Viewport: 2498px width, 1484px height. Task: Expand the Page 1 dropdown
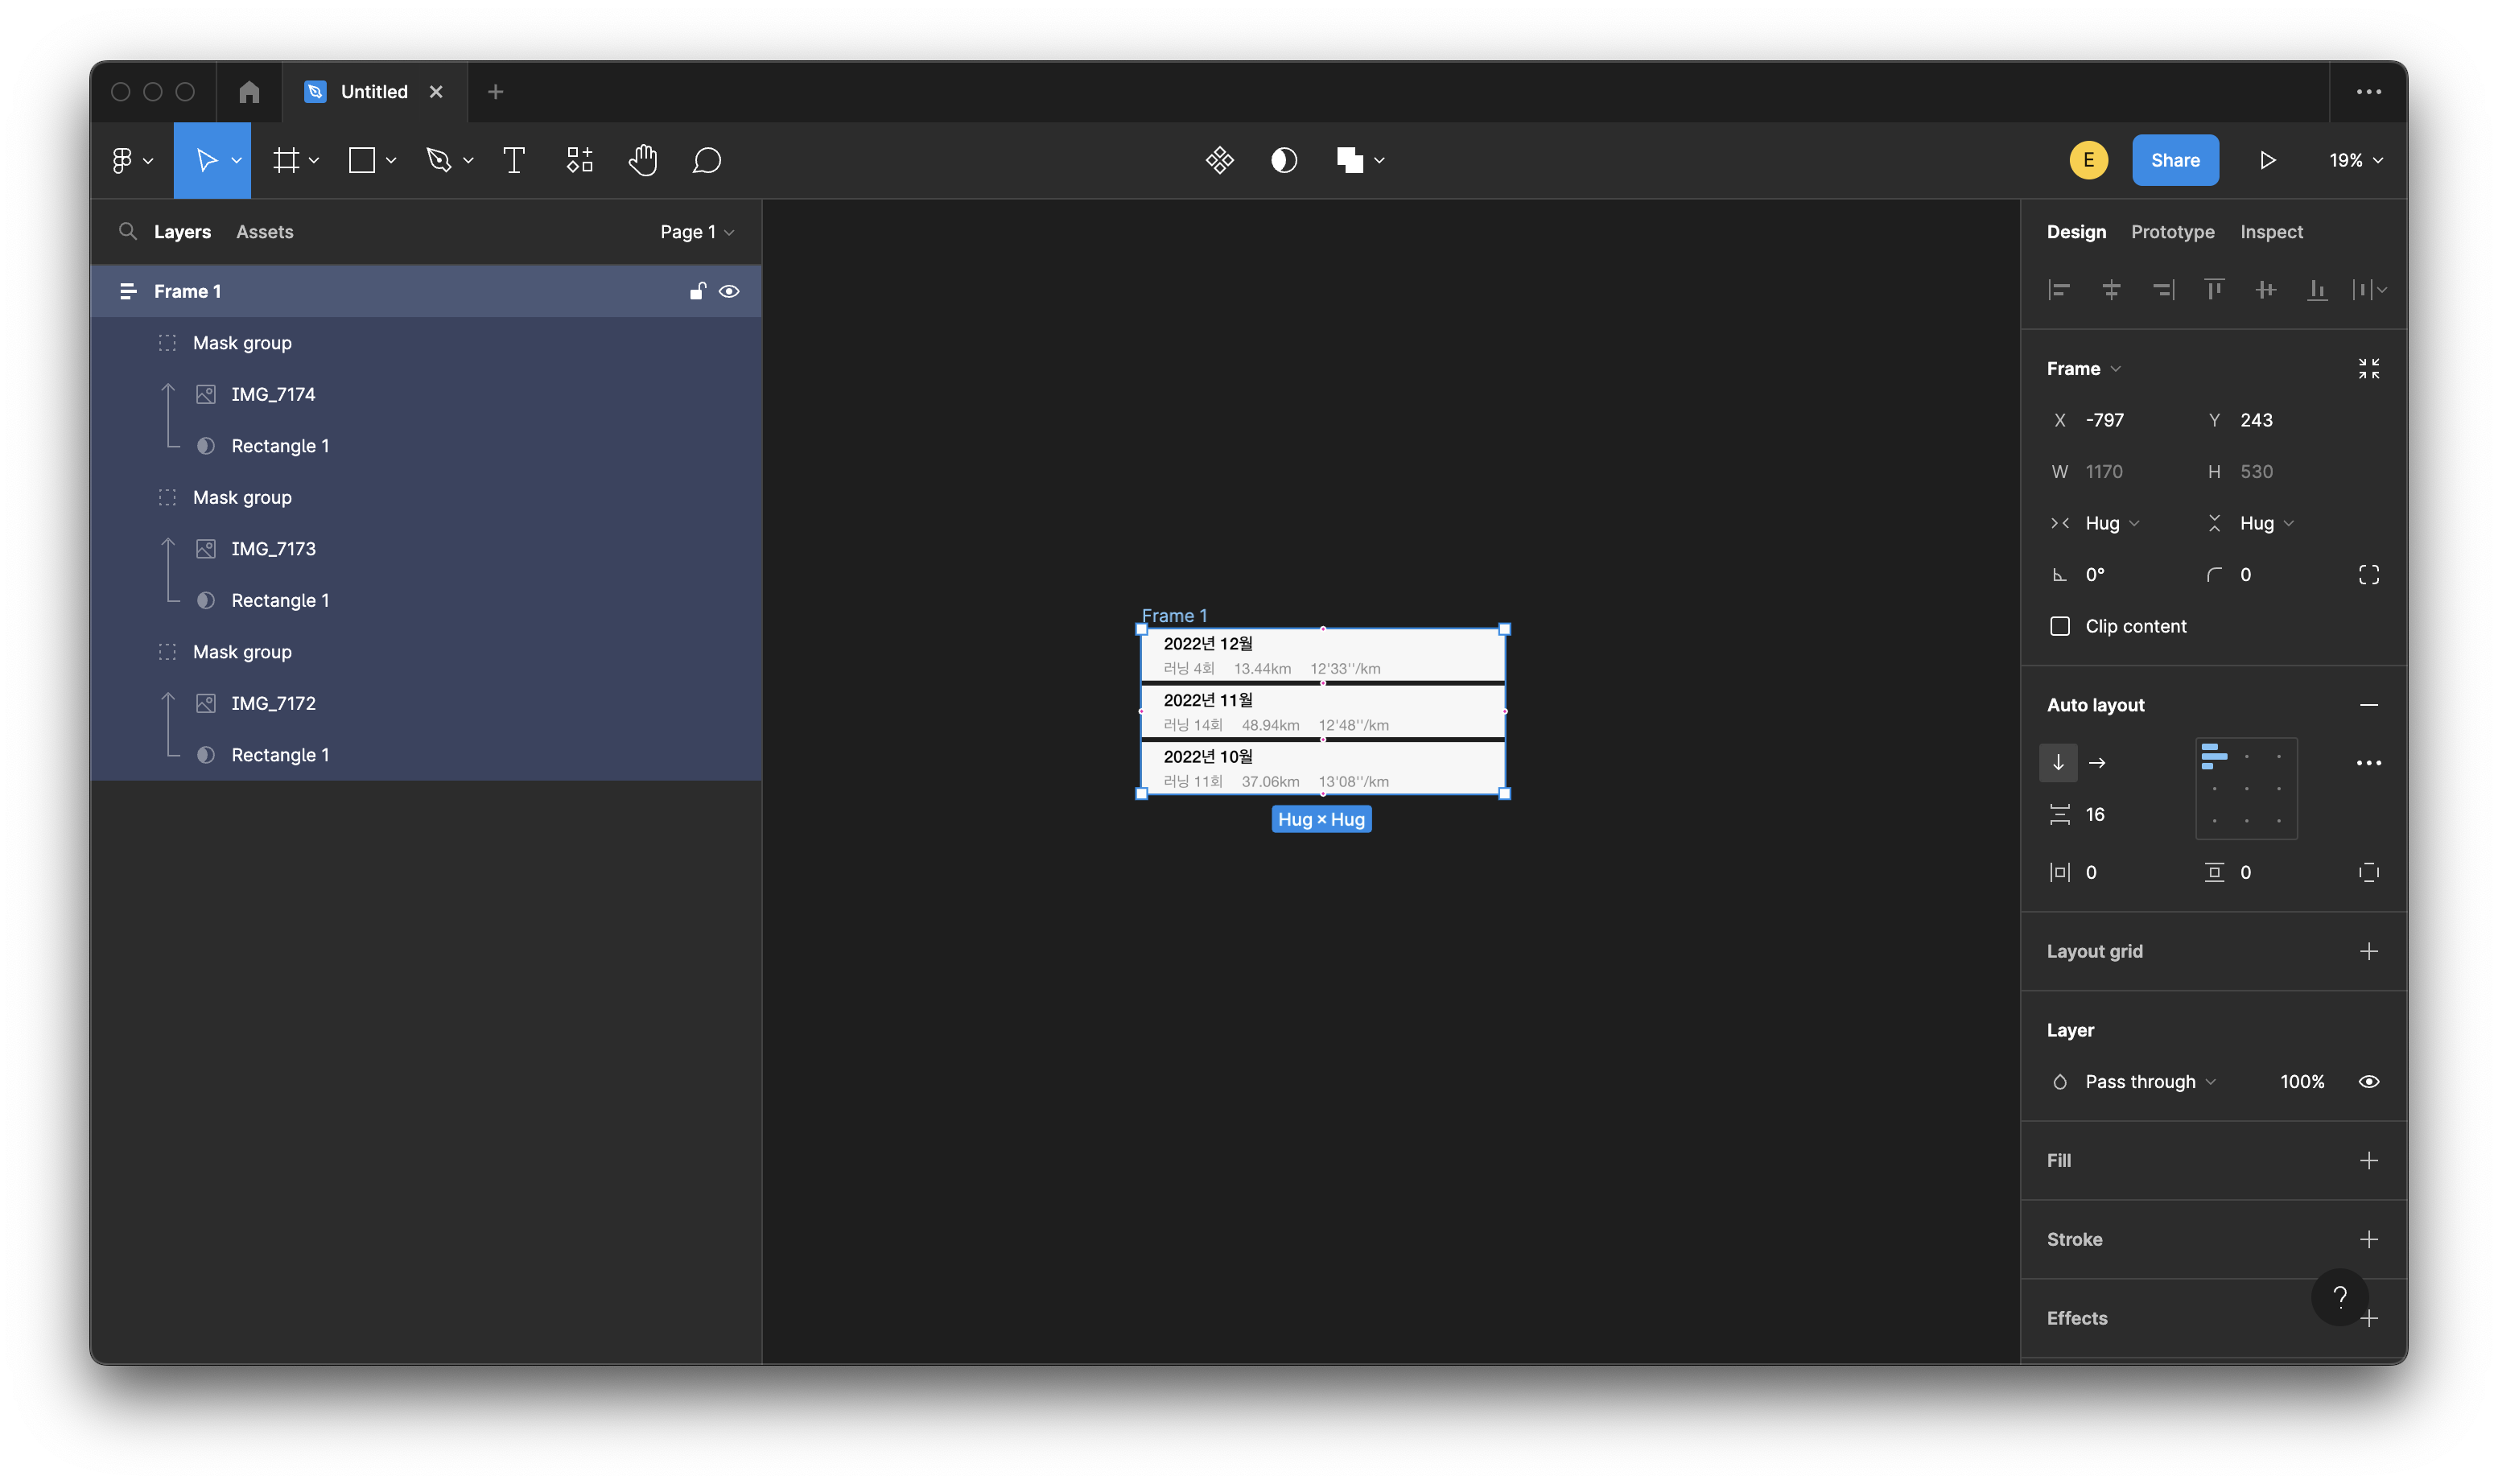point(697,232)
